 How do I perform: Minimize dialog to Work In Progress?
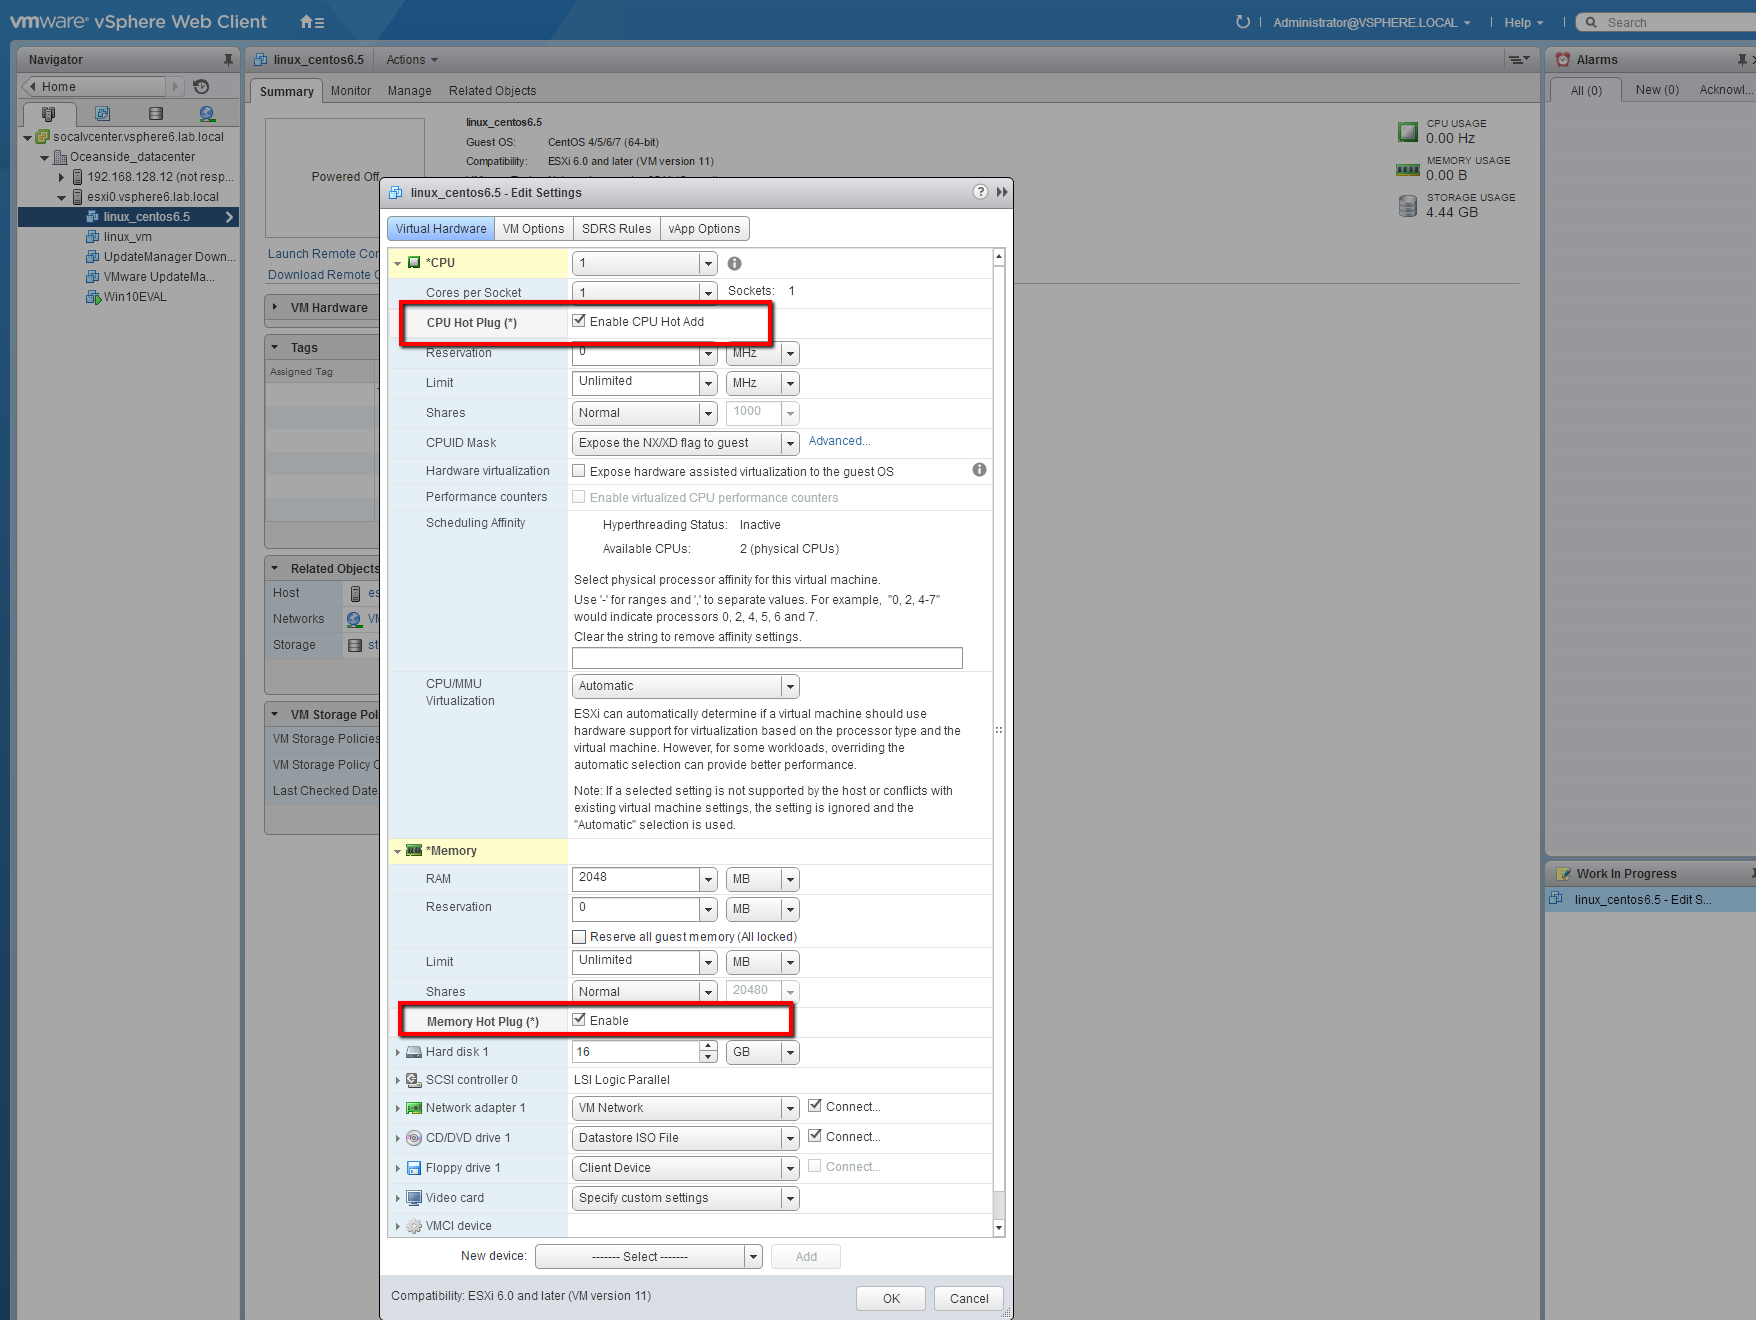(1002, 192)
